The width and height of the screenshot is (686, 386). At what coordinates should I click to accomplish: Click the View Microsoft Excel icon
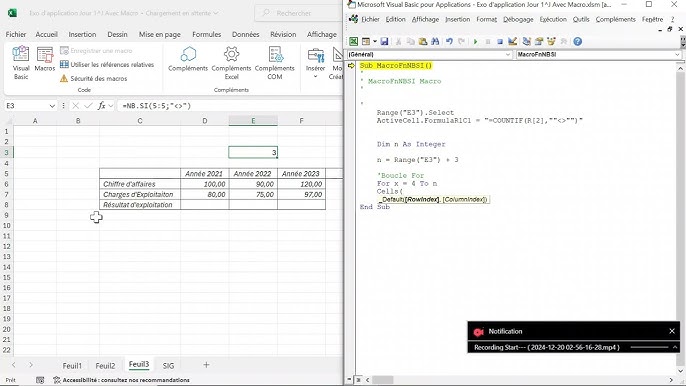coord(353,42)
